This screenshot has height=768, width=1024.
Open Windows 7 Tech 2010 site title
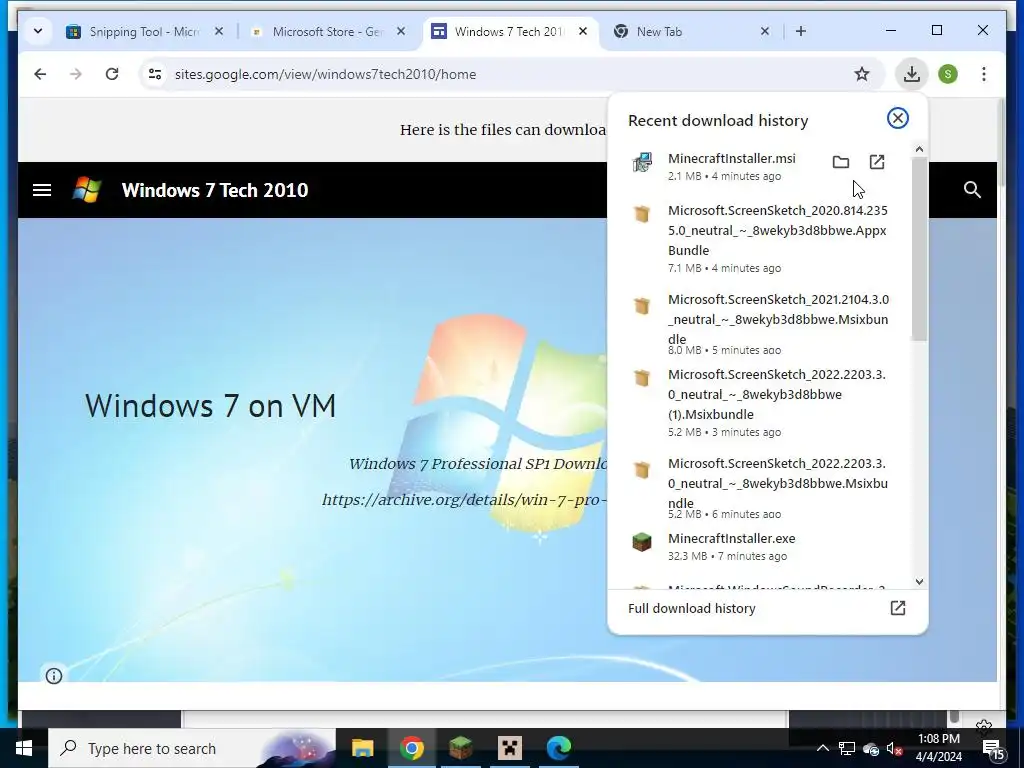coord(215,190)
